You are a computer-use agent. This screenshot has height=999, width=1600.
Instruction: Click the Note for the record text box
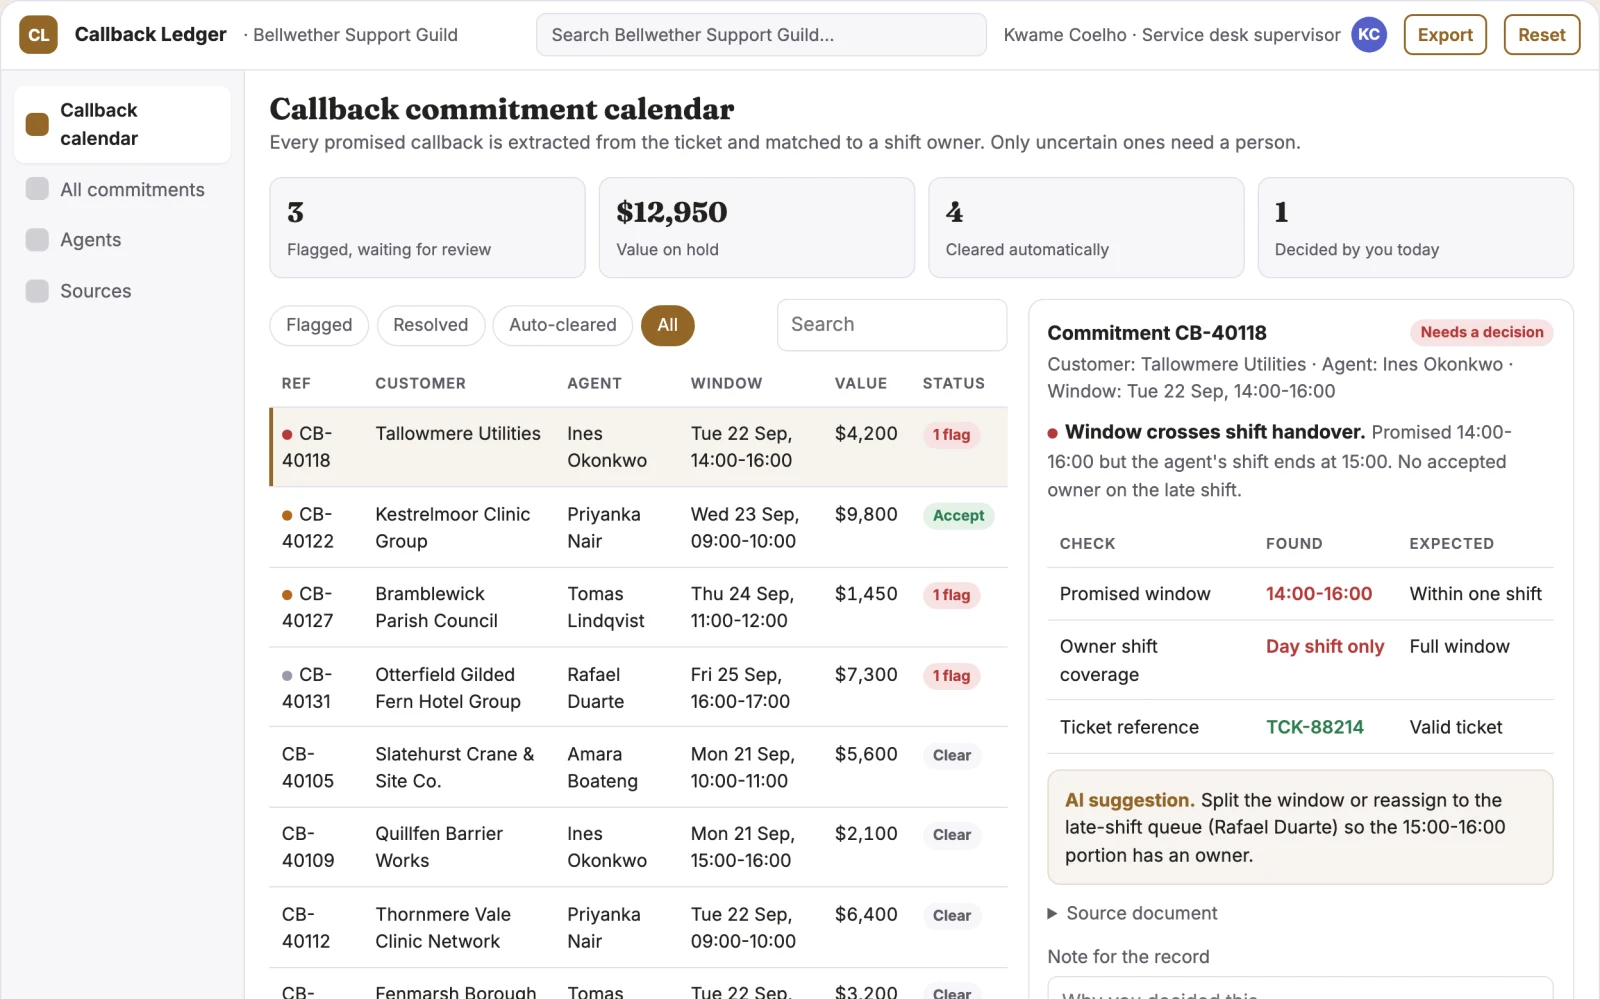click(1300, 988)
